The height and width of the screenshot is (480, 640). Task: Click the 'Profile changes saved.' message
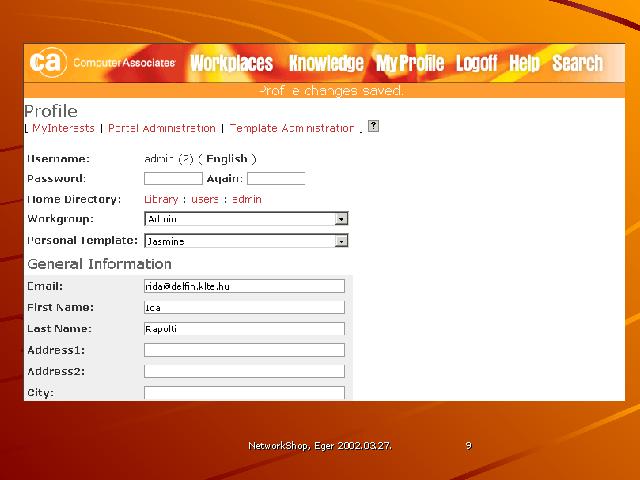[x=331, y=90]
